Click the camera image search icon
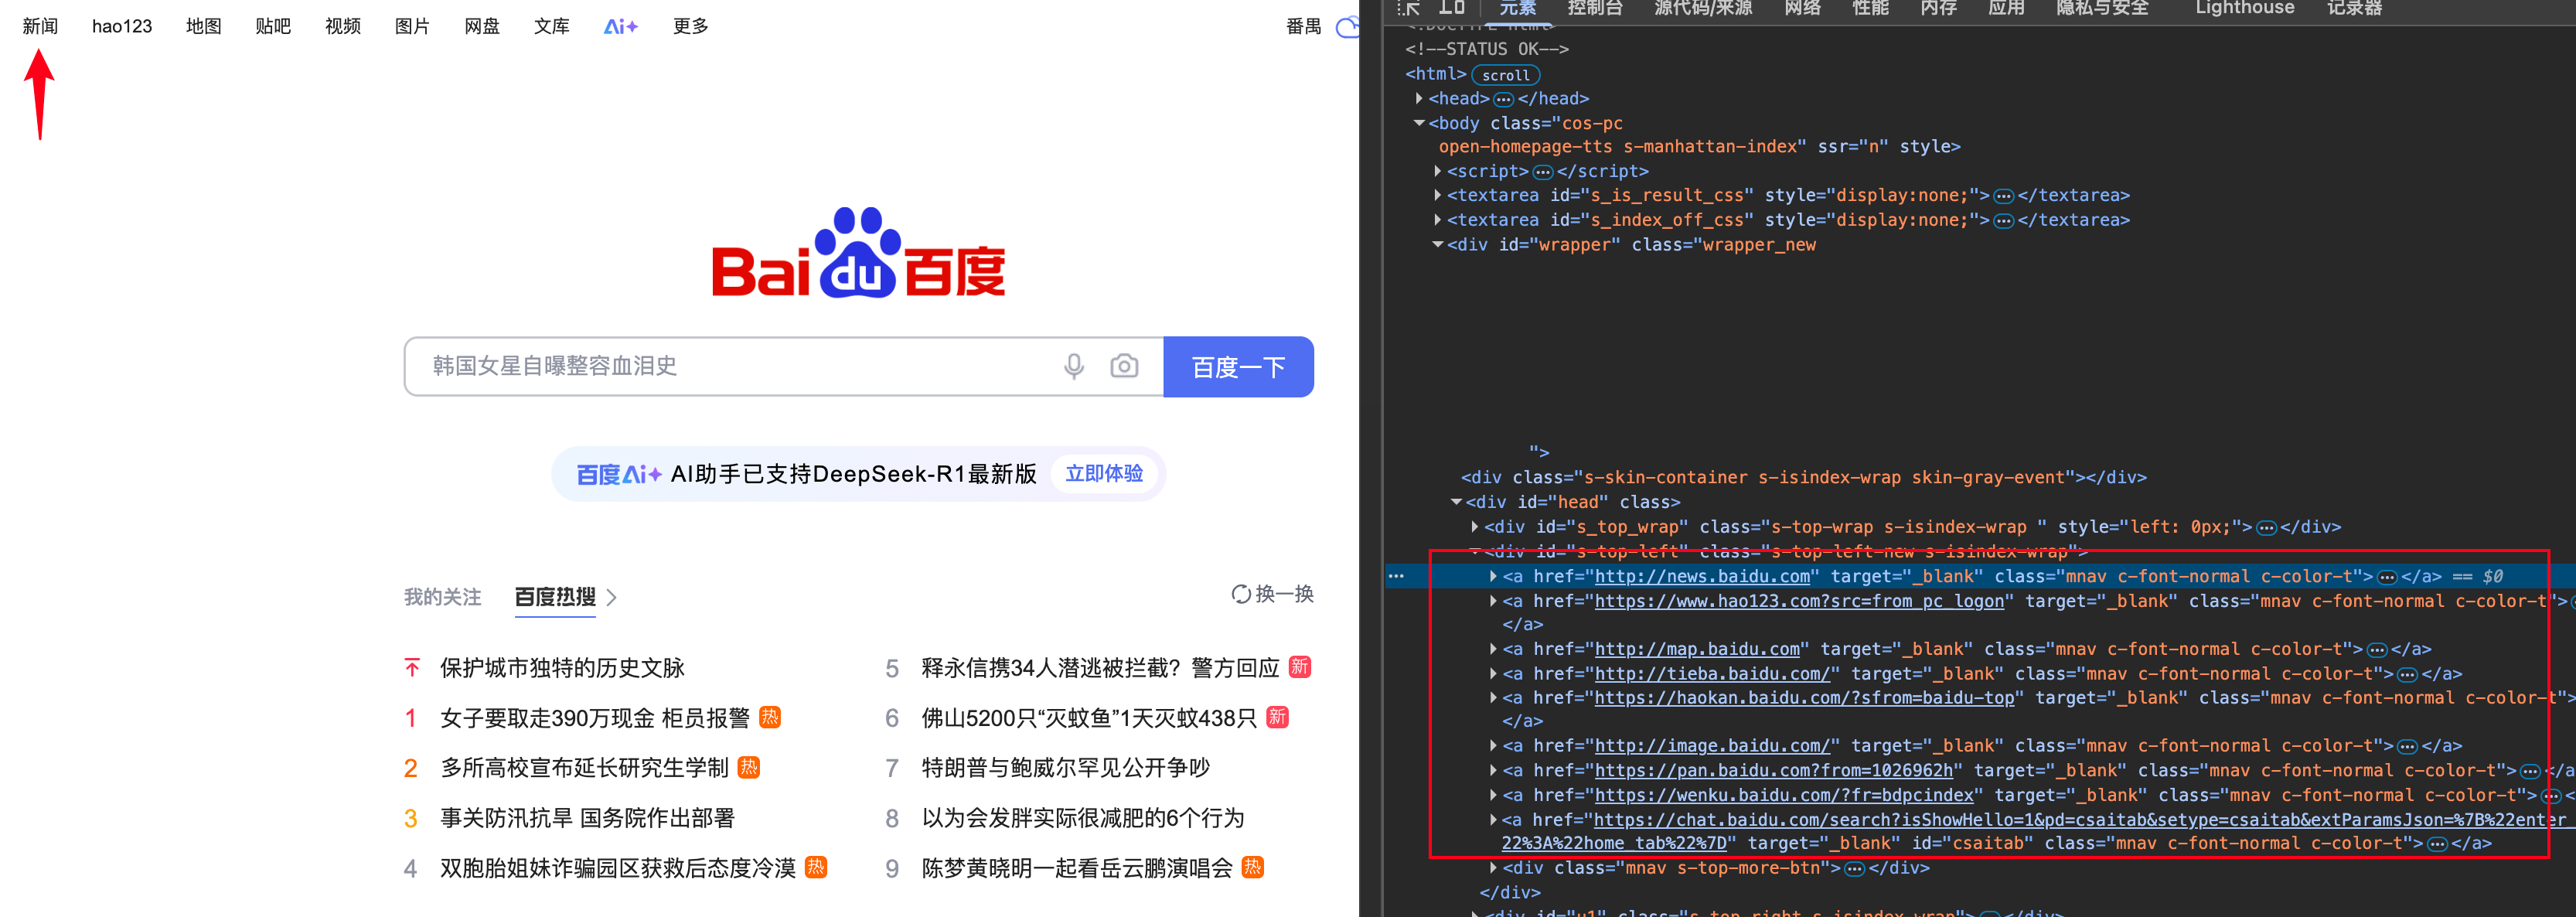This screenshot has height=917, width=2576. click(1124, 367)
